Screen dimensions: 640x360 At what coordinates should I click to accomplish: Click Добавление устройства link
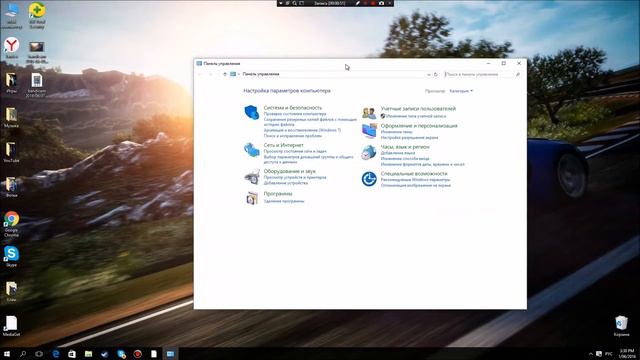coord(286,183)
